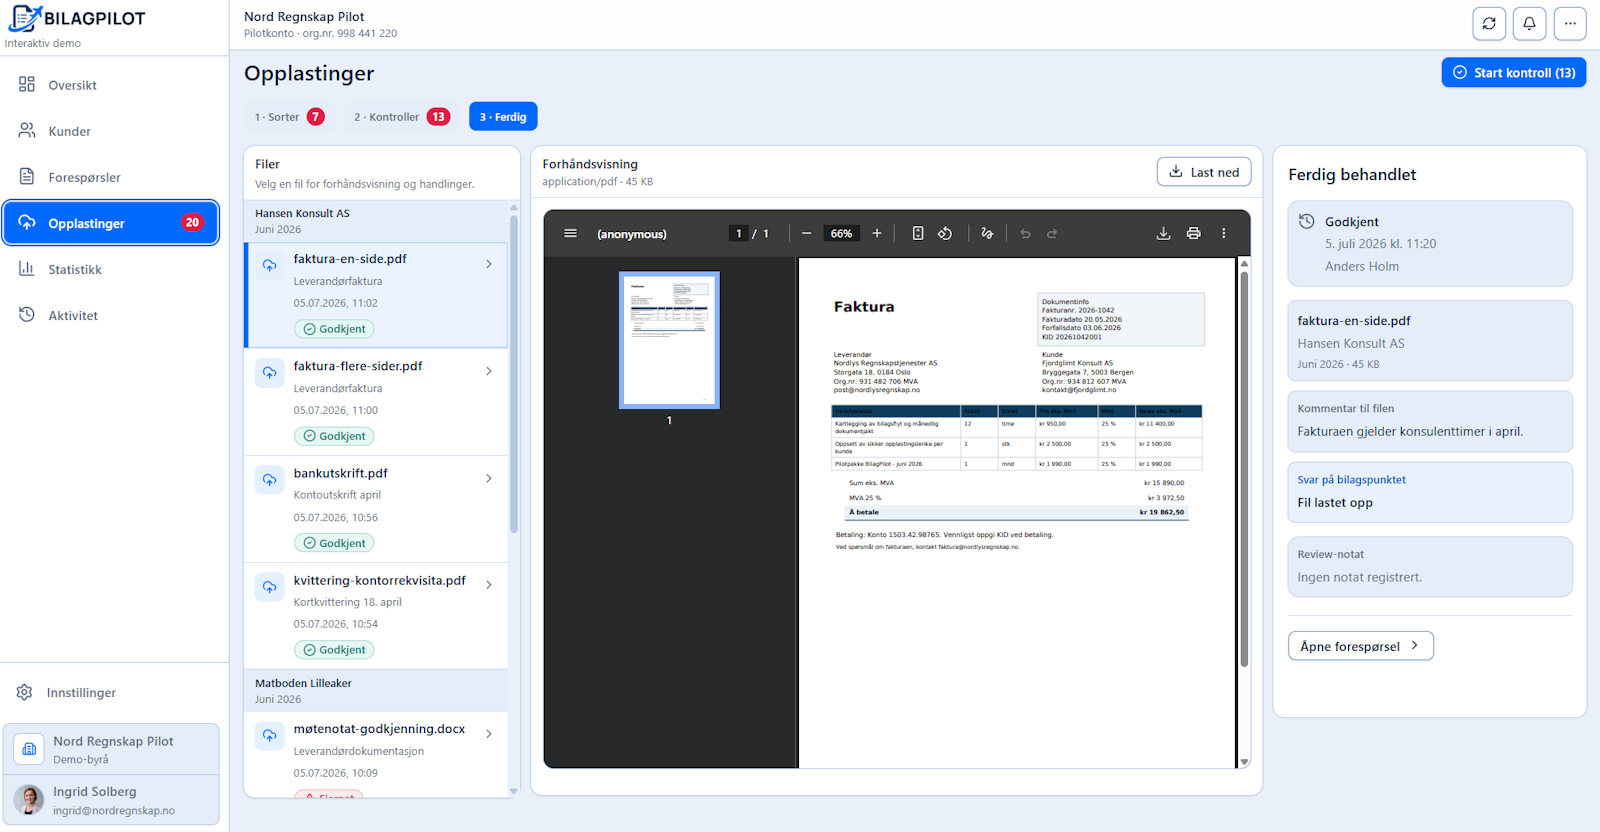Screen dimensions: 1600x832
Task: Open Ingrid Solberg user profile
Action: pos(111,800)
